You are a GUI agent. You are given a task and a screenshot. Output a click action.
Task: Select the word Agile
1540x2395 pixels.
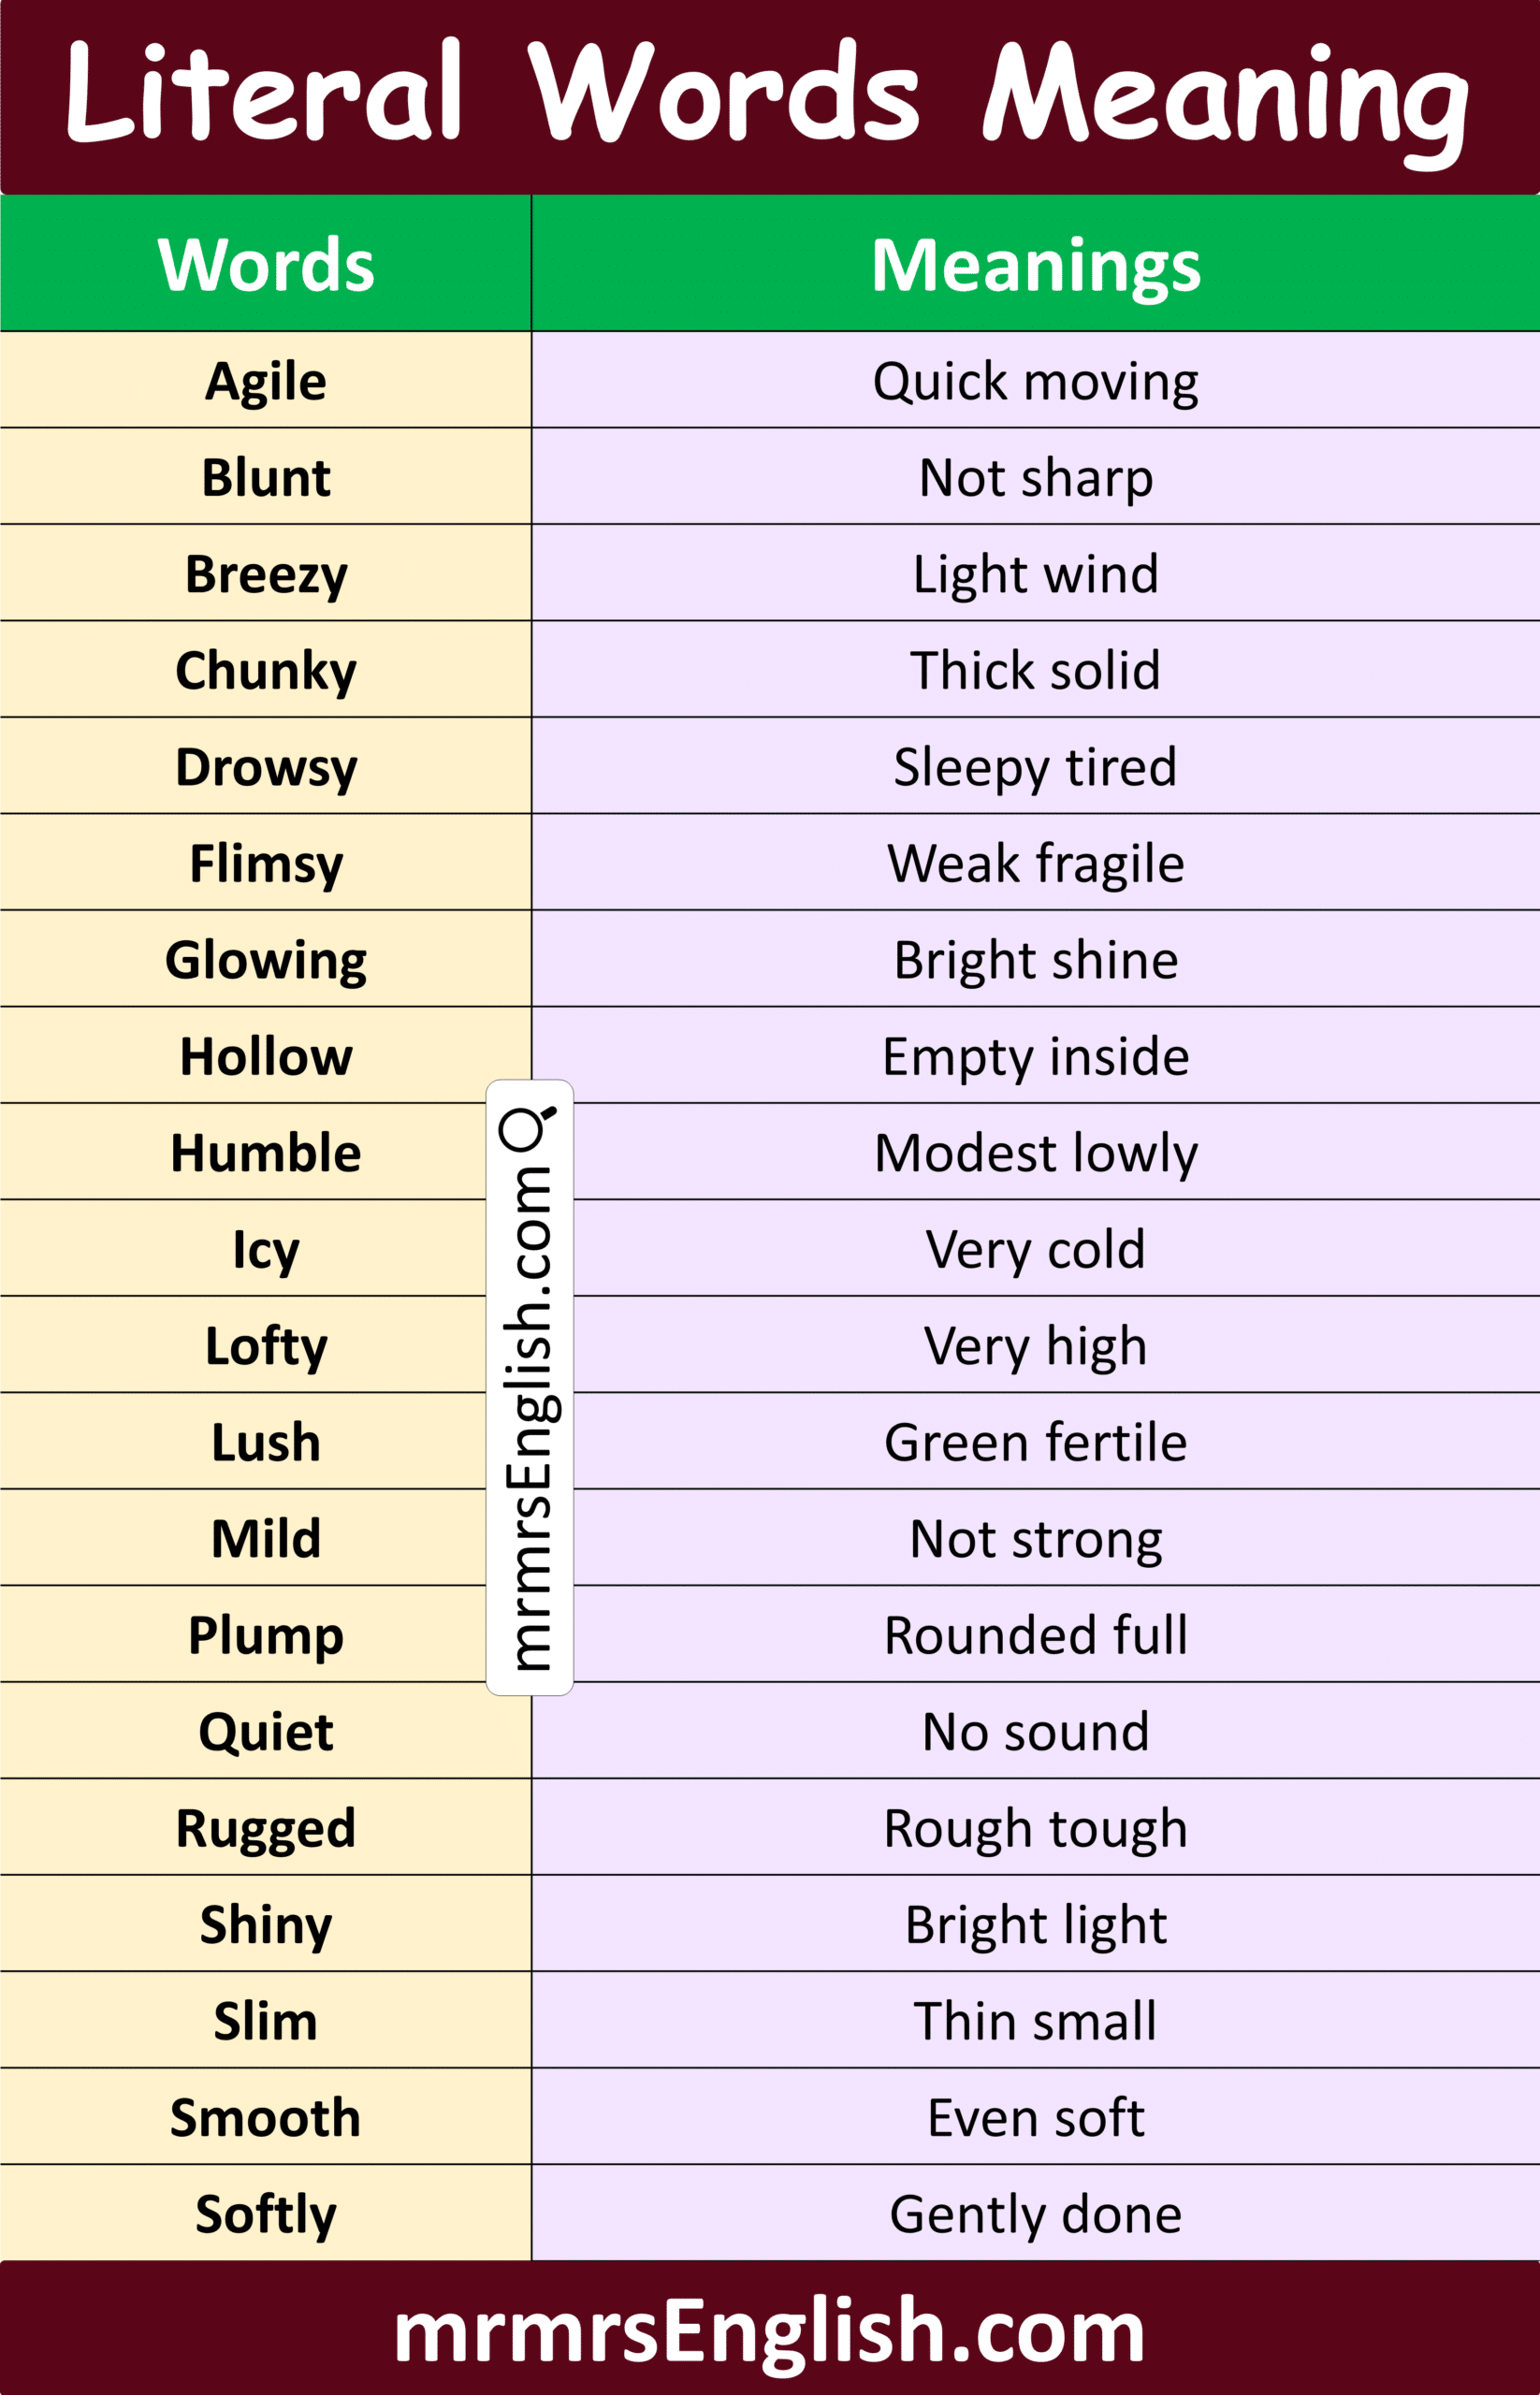coord(266,381)
